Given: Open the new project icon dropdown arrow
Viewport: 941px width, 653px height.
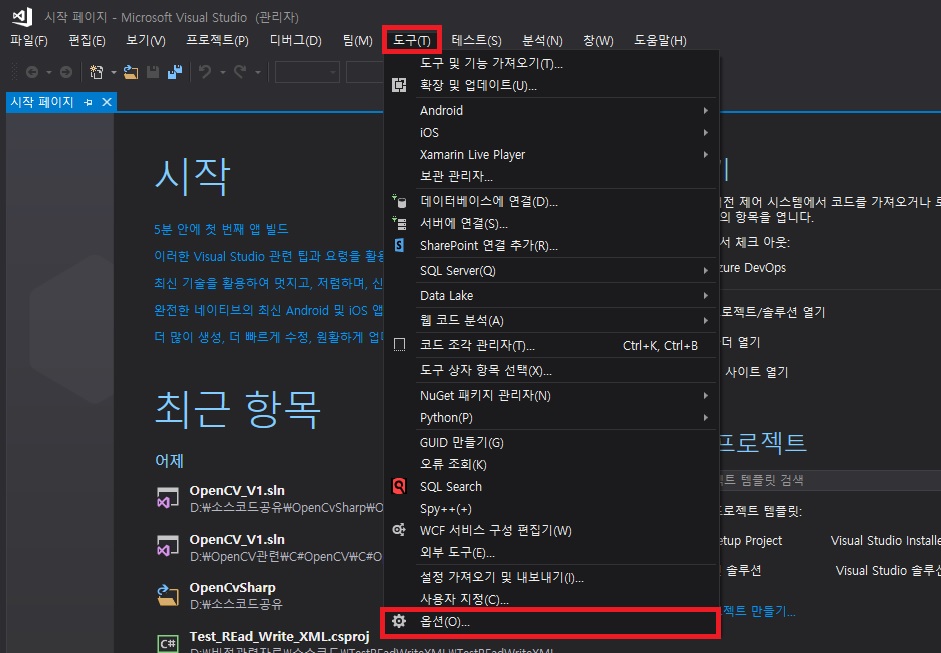Looking at the screenshot, I should 113,73.
